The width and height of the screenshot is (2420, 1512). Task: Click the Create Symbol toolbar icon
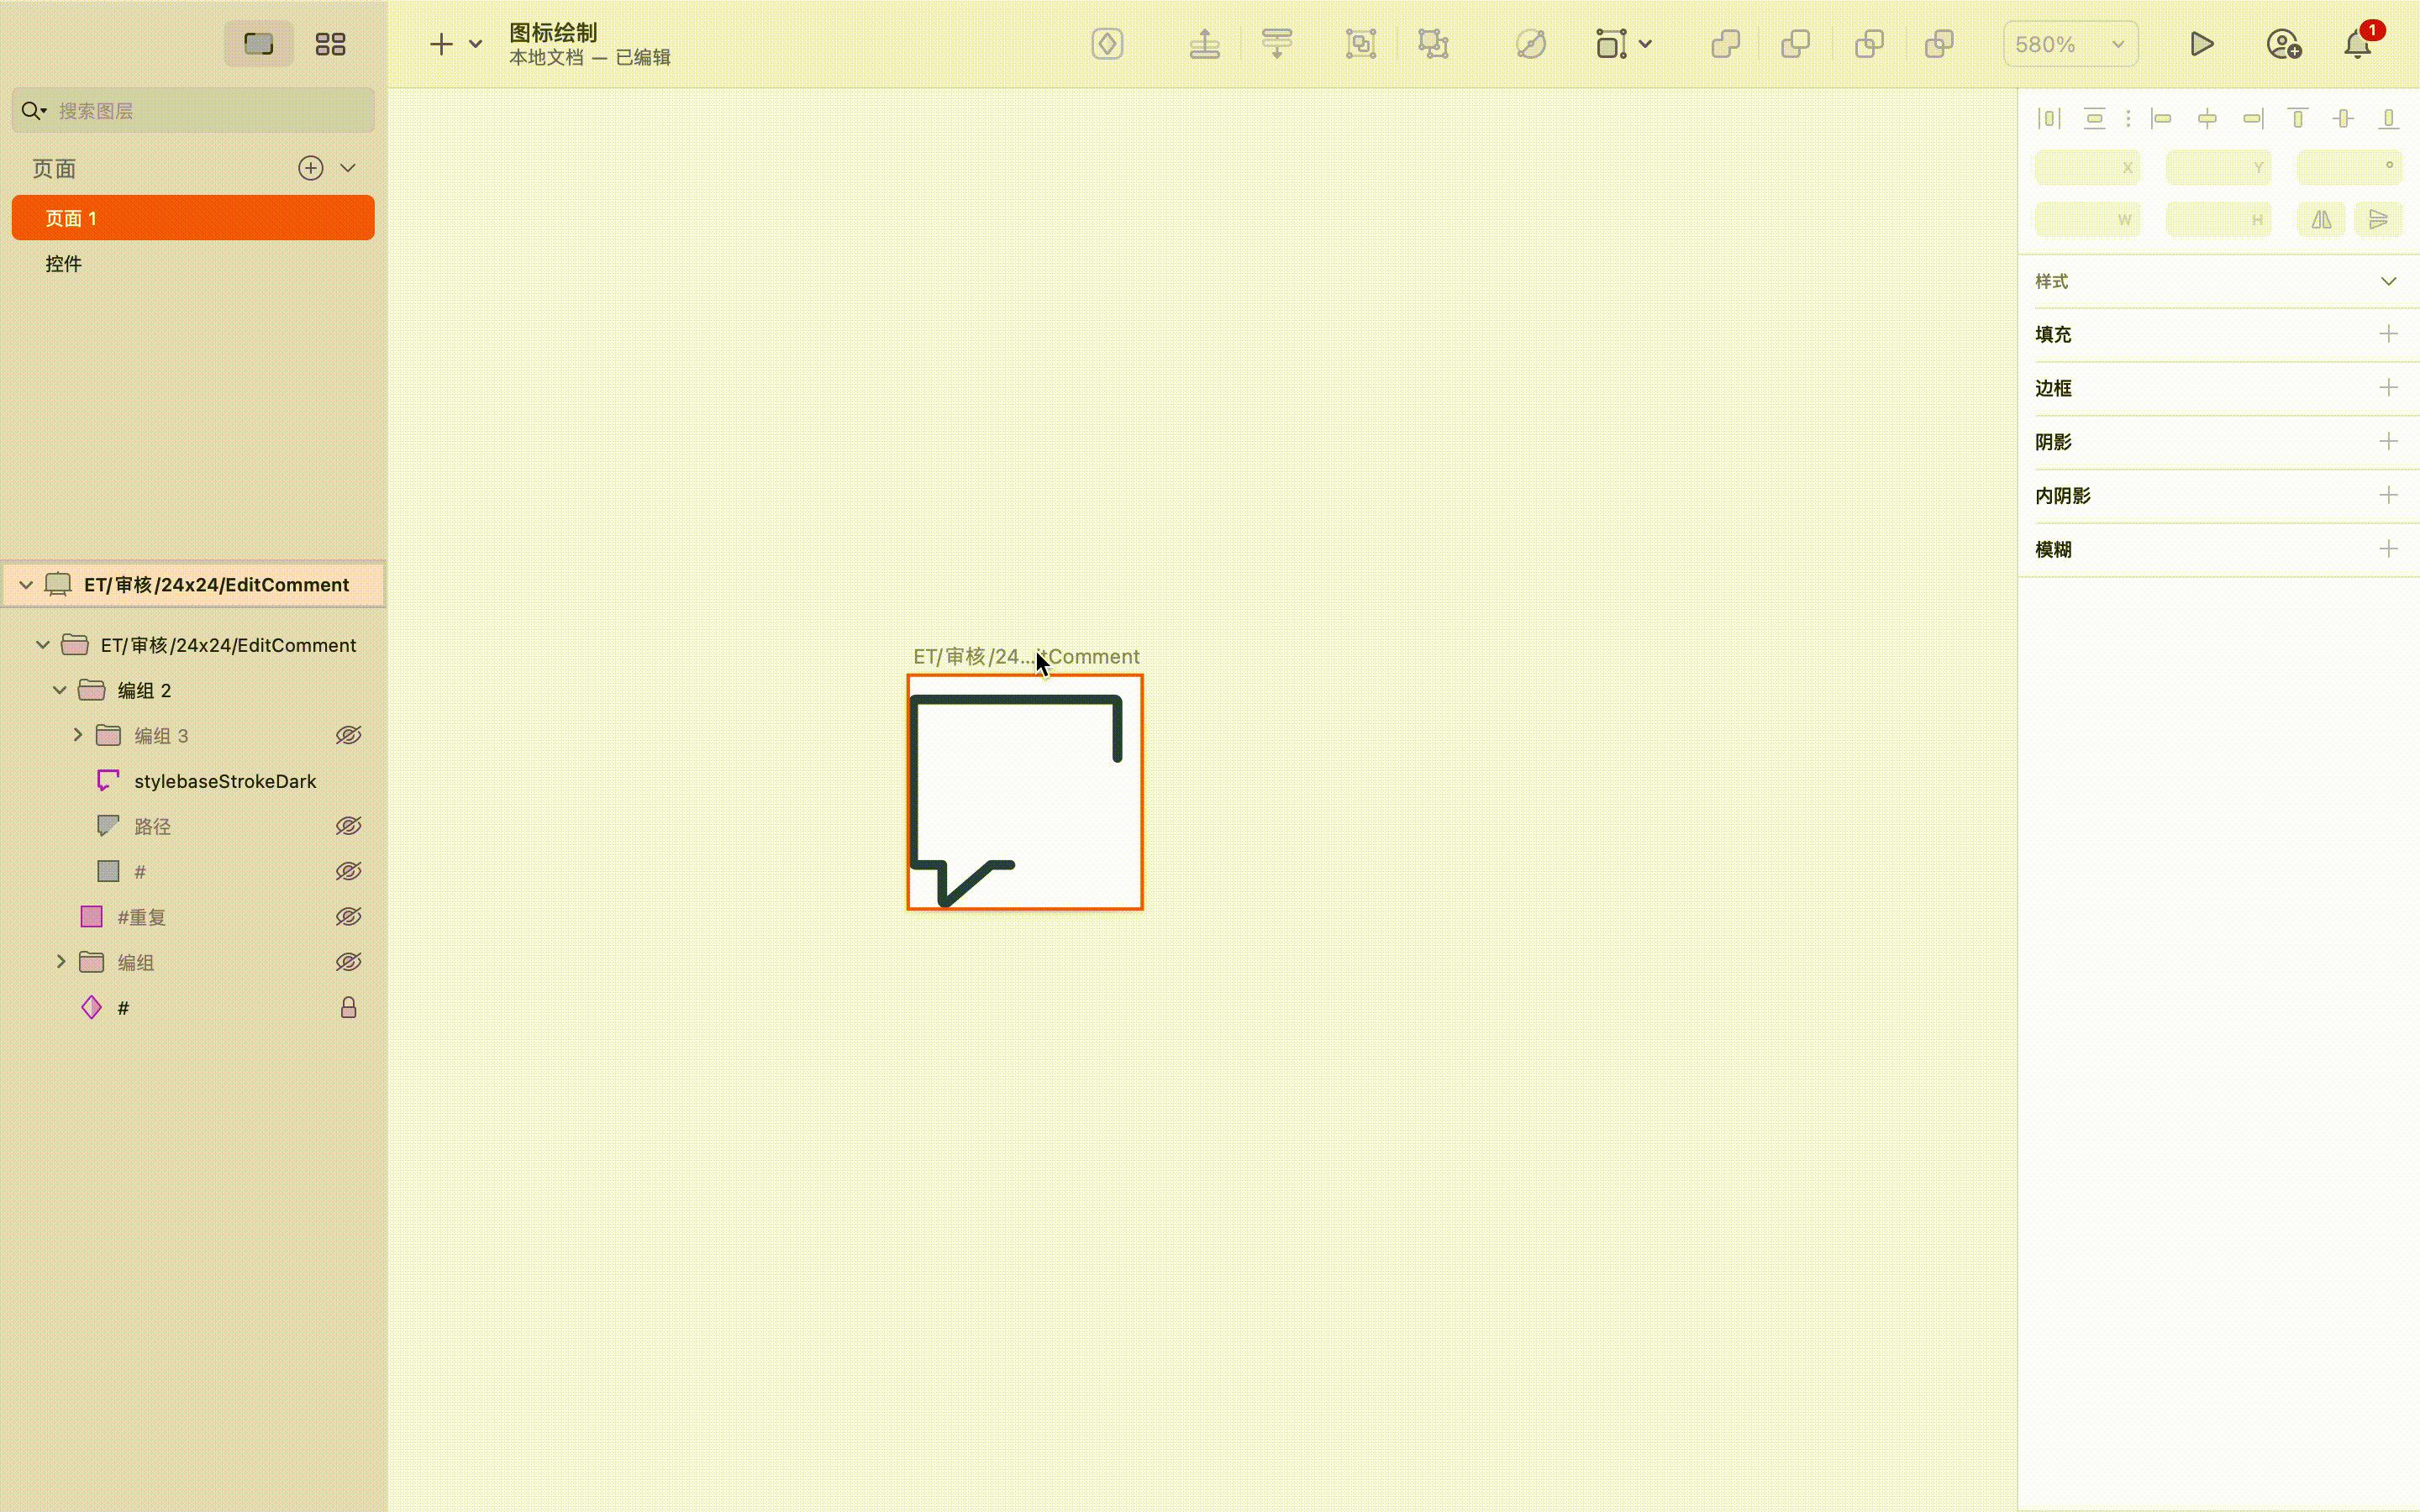pyautogui.click(x=1107, y=44)
